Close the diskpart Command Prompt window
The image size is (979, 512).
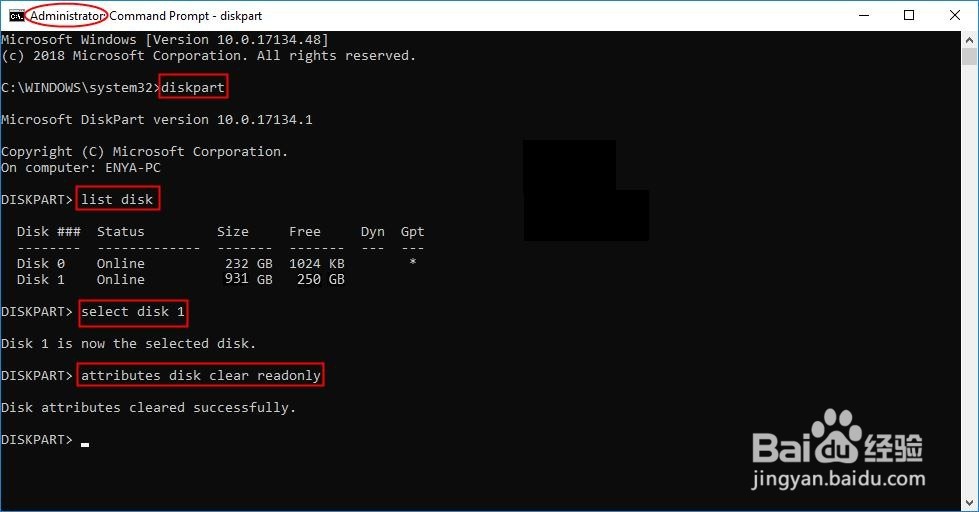[x=955, y=16]
